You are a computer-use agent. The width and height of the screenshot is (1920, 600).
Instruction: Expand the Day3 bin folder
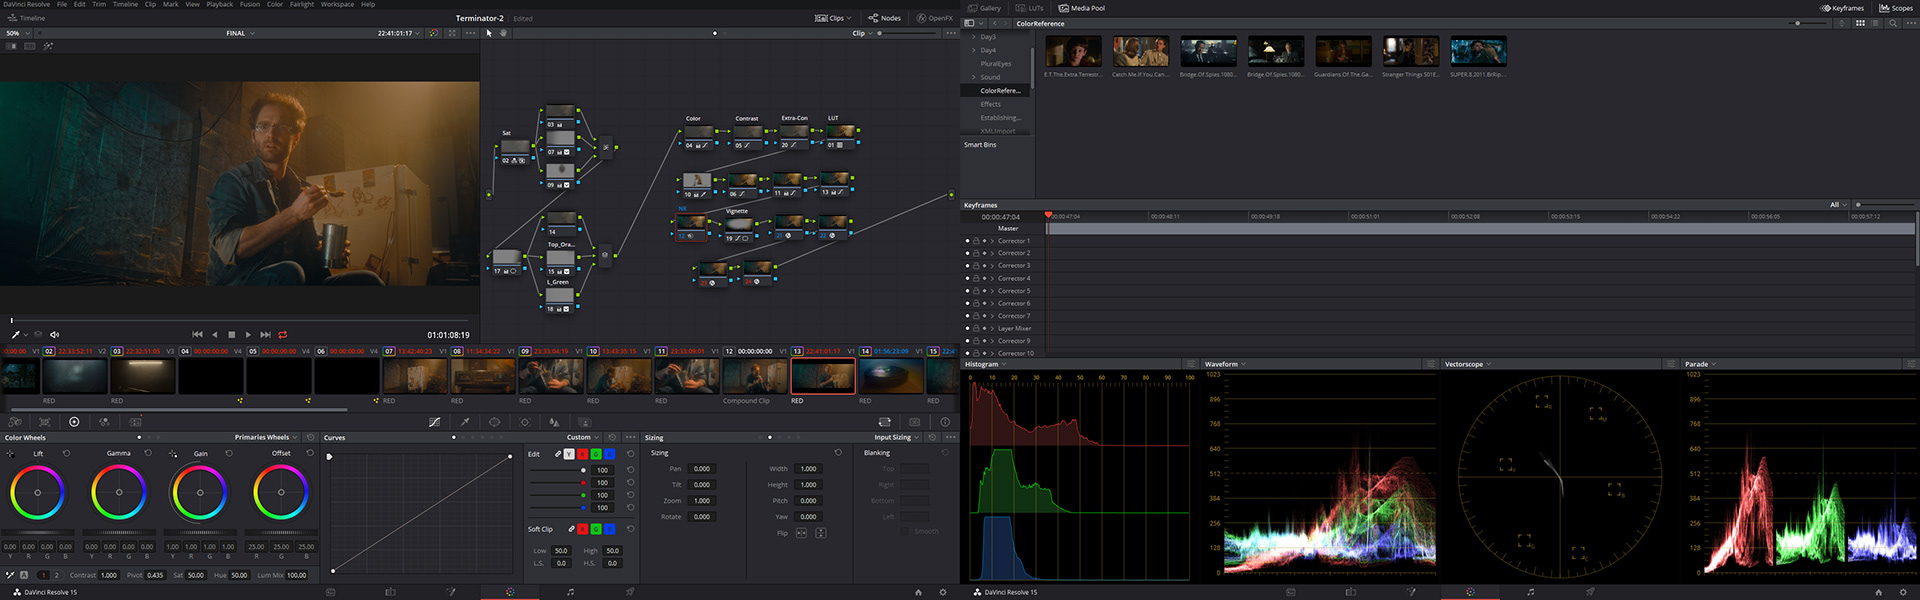[974, 37]
